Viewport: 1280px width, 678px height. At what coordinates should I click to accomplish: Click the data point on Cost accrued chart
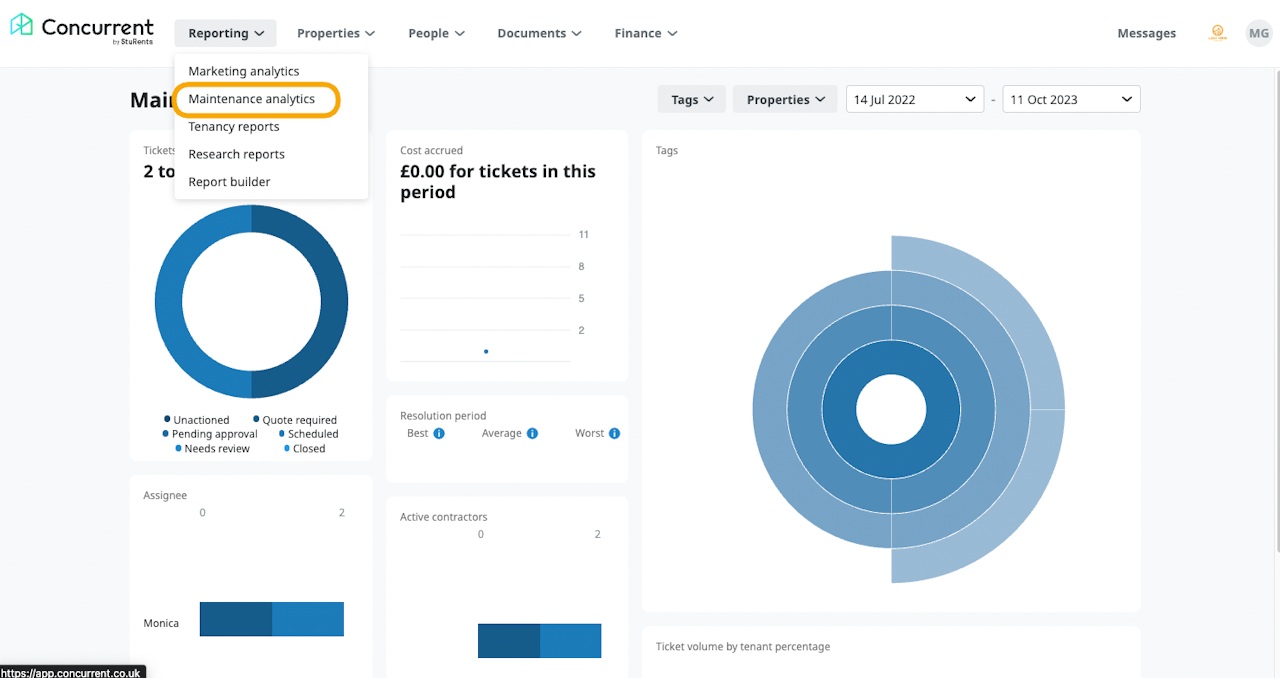coord(486,351)
